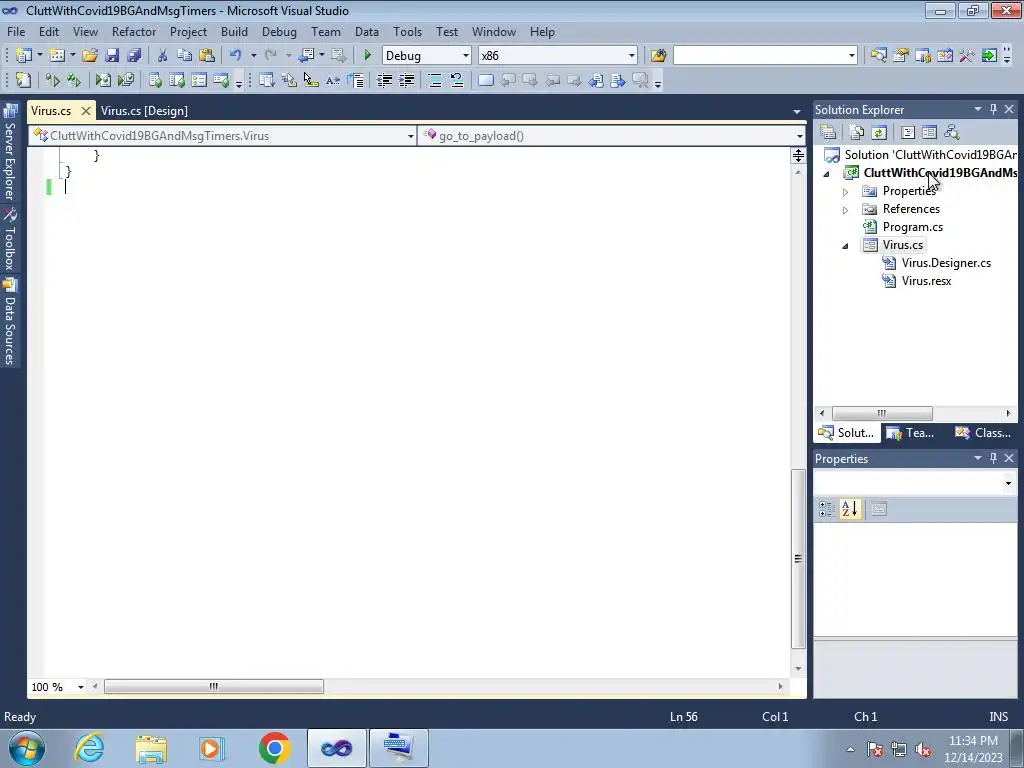Viewport: 1024px width, 768px height.
Task: Collapse the Virus.cs tree node
Action: pos(846,246)
